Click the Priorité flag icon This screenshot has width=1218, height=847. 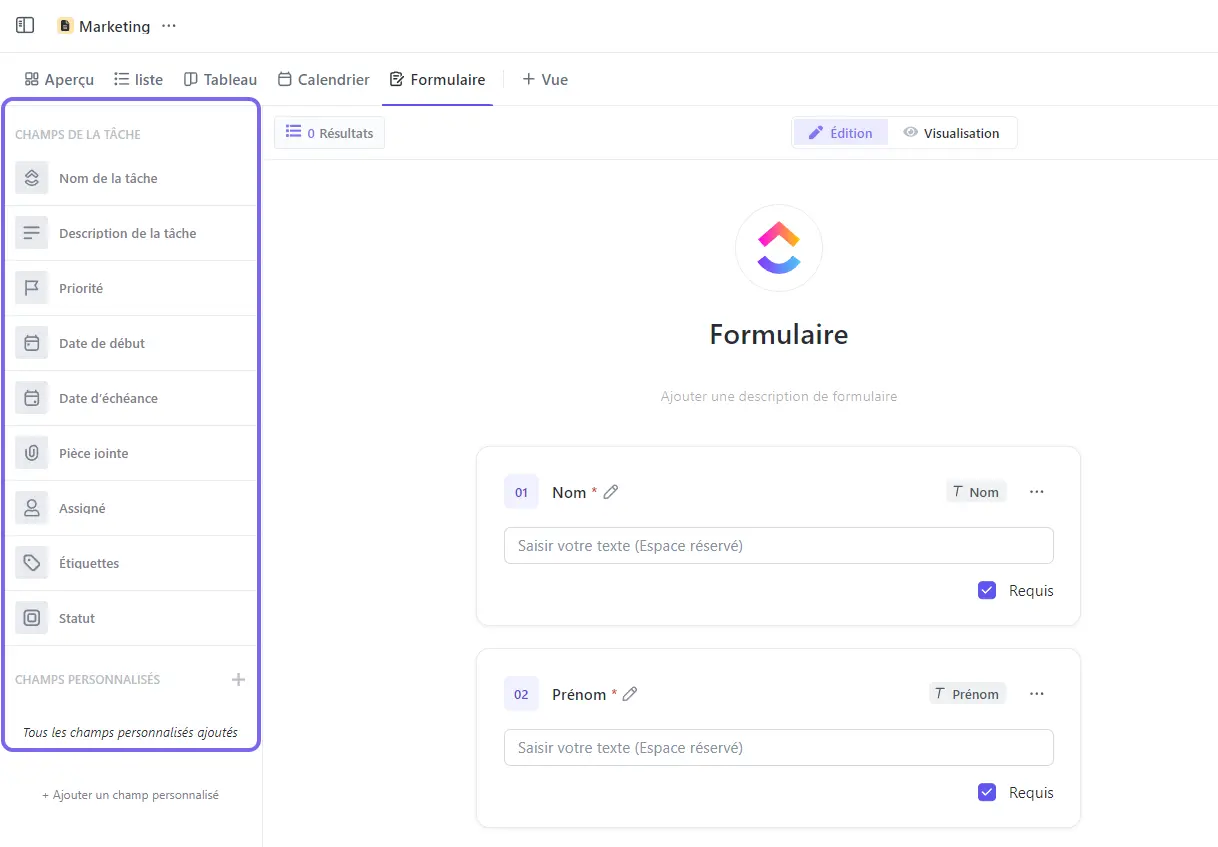[32, 288]
